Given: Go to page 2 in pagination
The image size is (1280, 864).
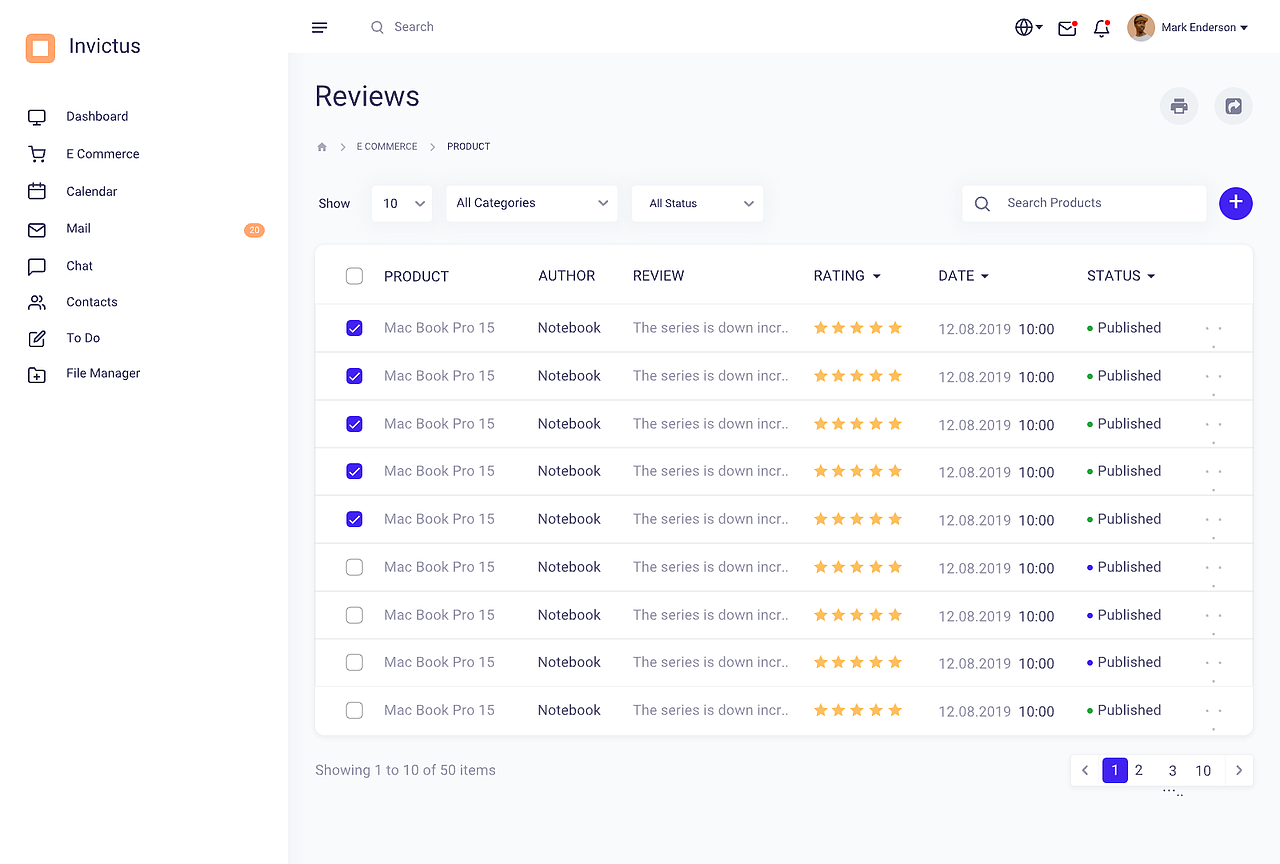Looking at the screenshot, I should (x=1139, y=770).
